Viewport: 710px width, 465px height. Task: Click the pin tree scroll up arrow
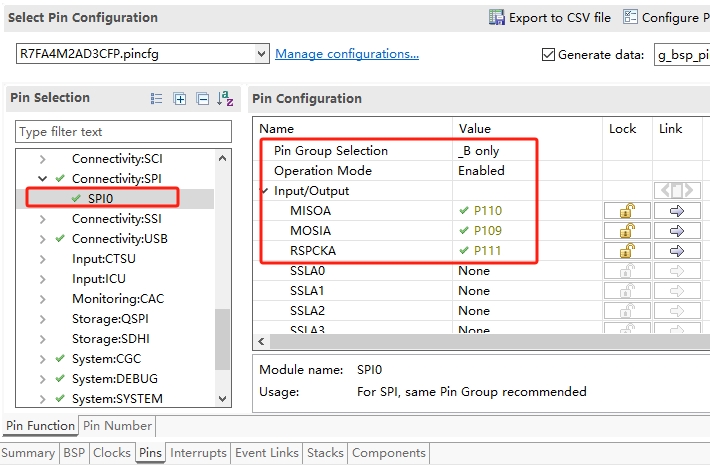pos(222,158)
